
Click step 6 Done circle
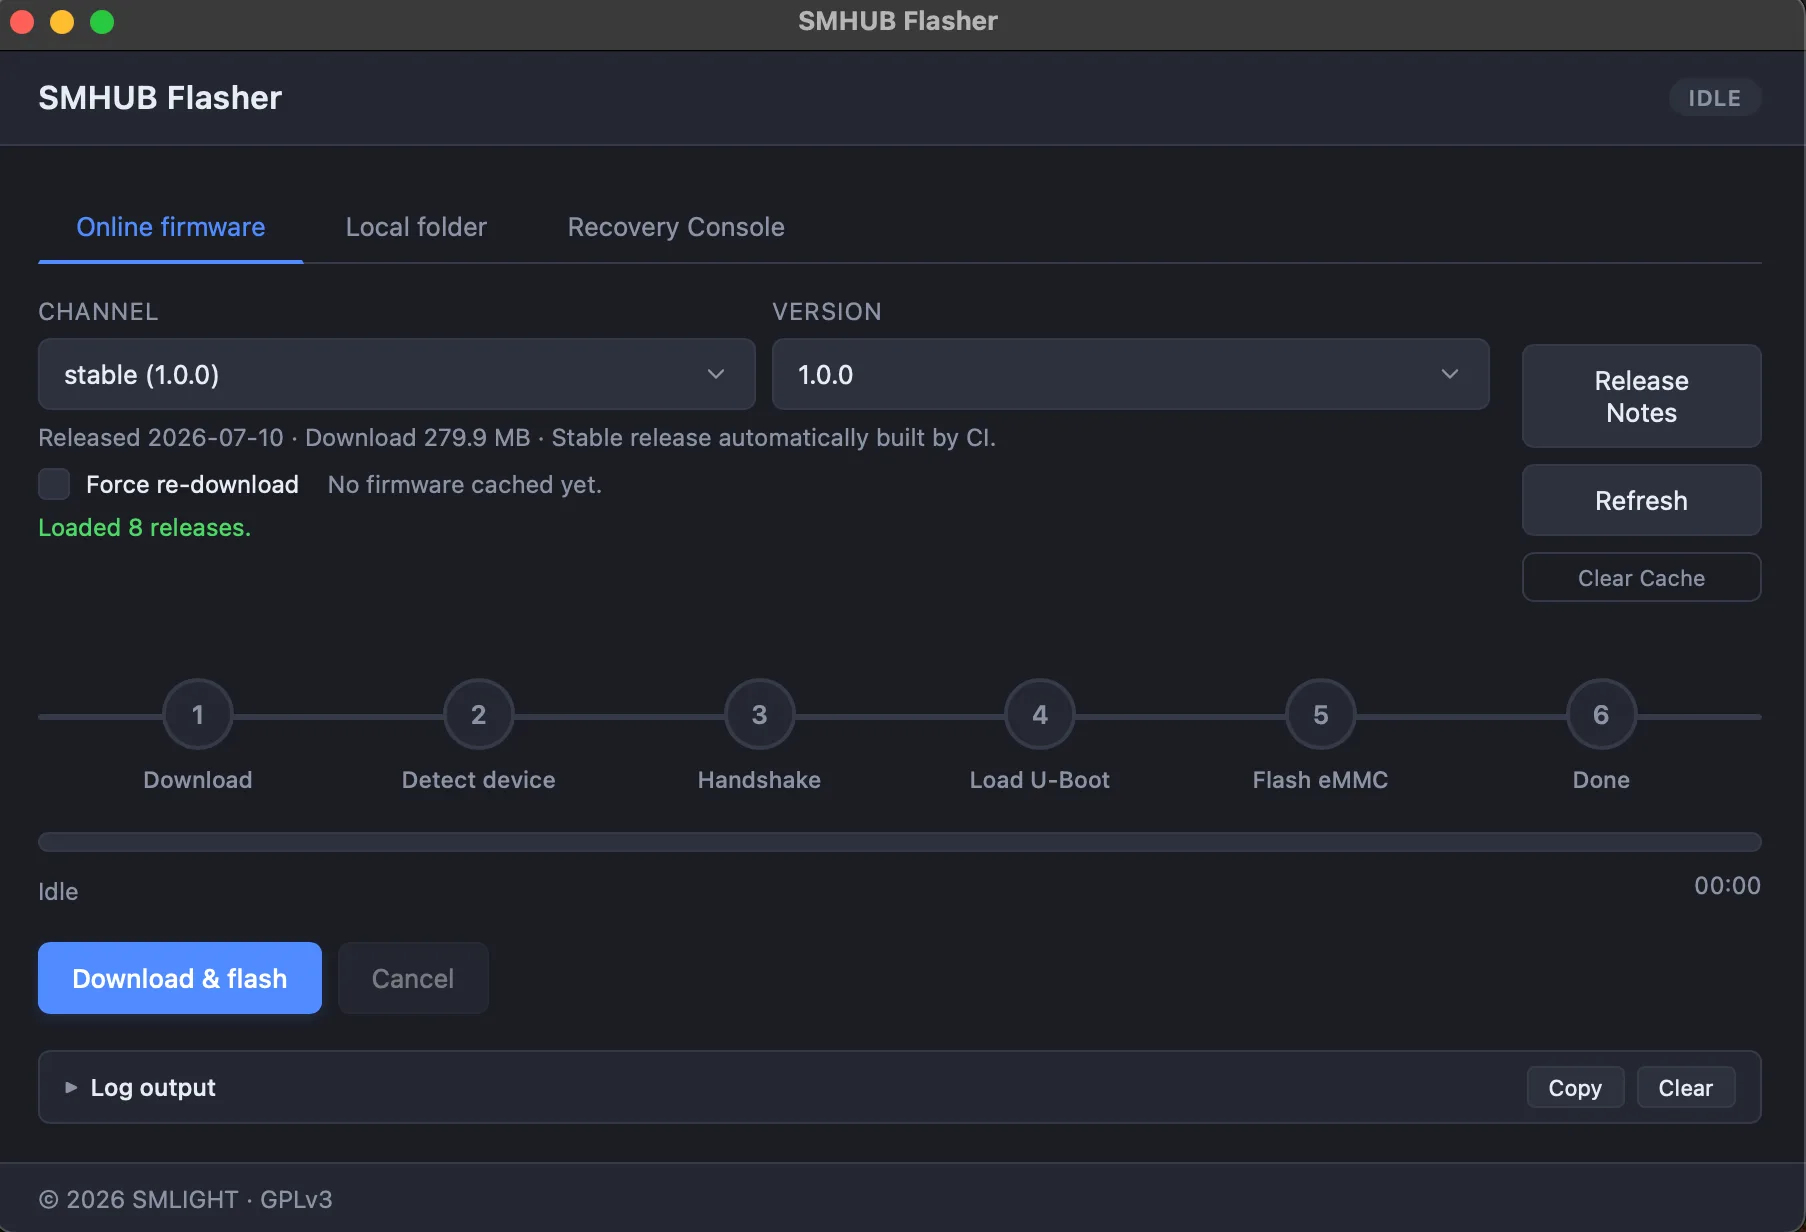(x=1601, y=715)
